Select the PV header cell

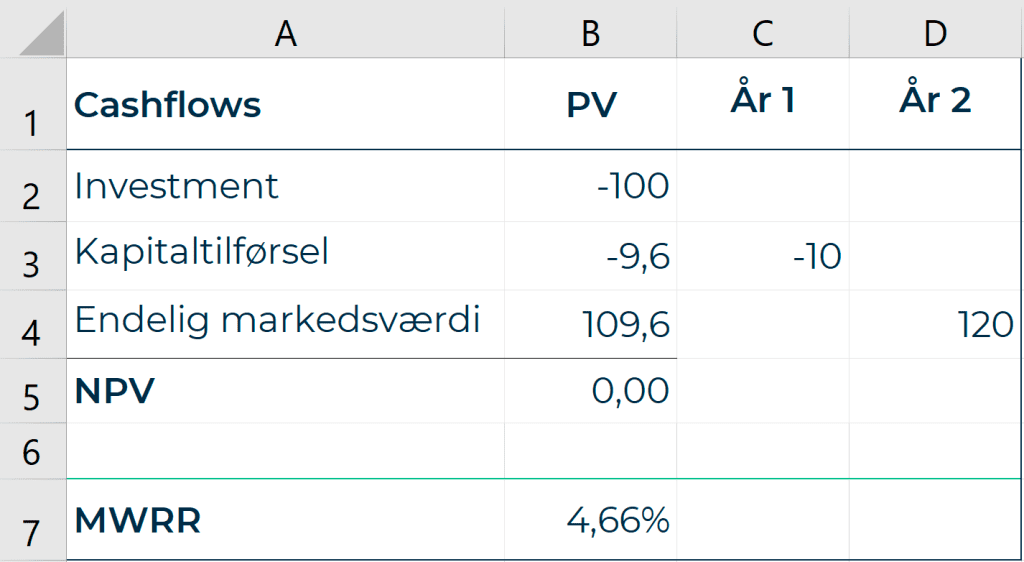click(590, 104)
